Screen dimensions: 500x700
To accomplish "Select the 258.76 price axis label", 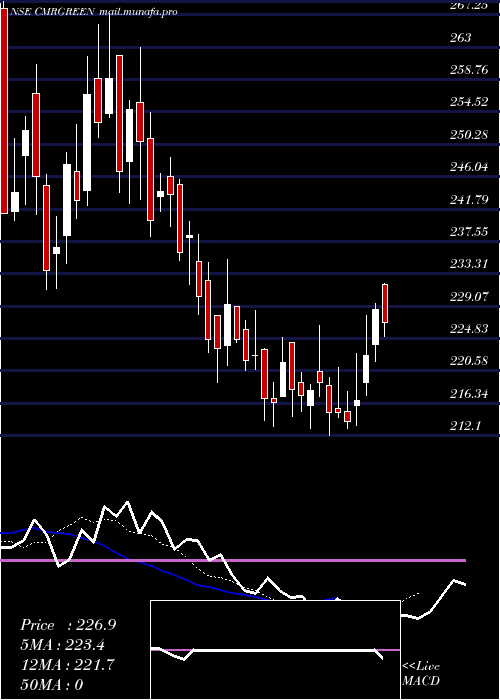I will 469,70.
